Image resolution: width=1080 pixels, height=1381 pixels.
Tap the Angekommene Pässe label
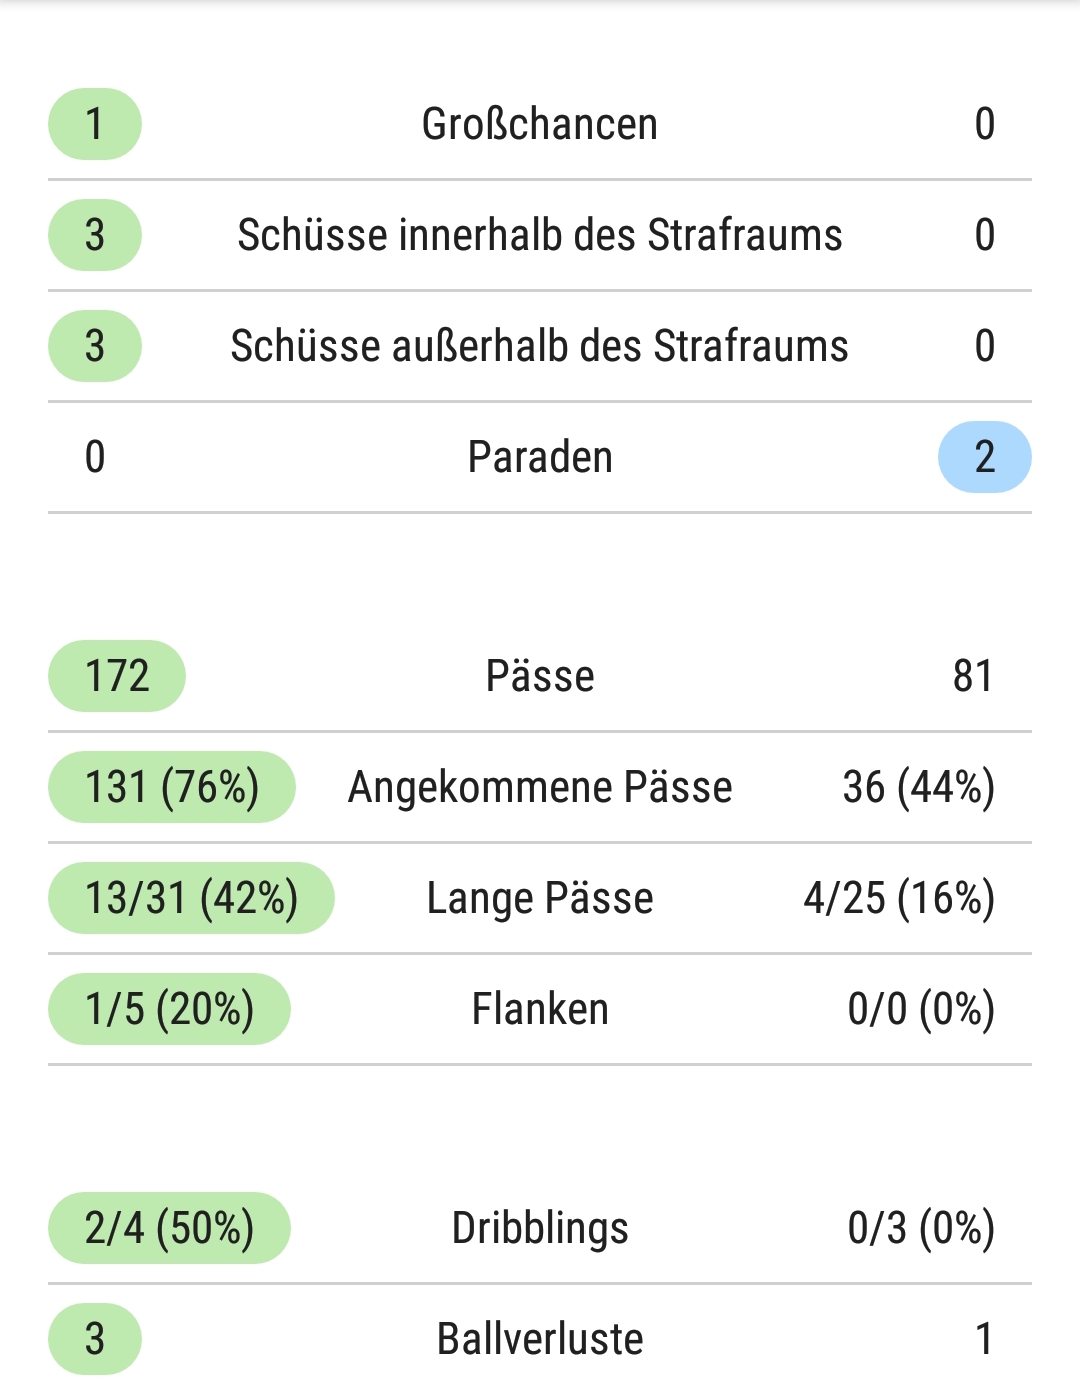pos(540,787)
